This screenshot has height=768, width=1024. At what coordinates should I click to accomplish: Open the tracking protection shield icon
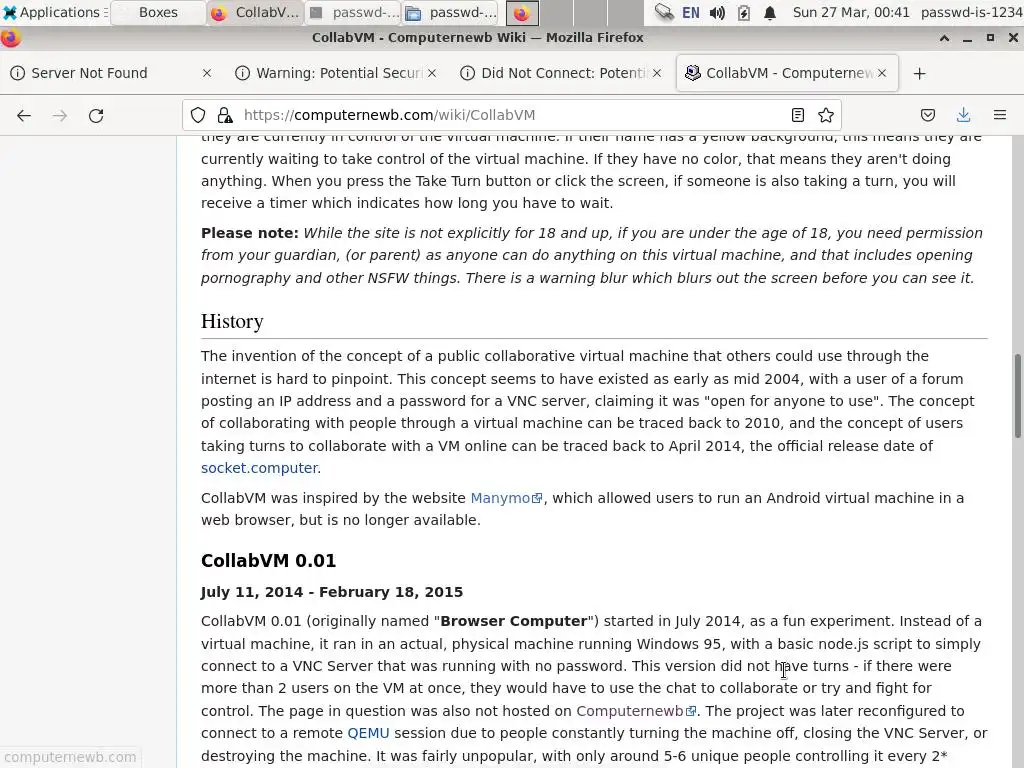coord(198,116)
